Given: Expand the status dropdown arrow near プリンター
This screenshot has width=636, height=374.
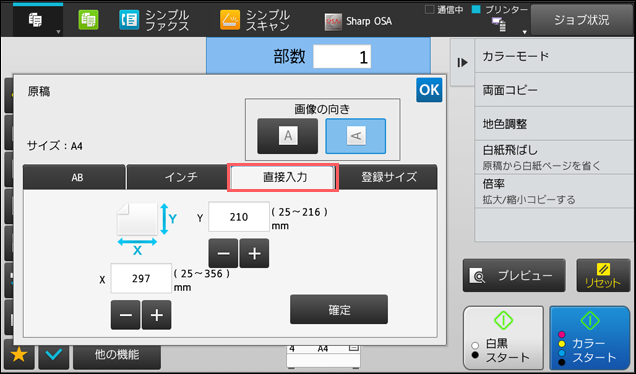Looking at the screenshot, I should click(x=524, y=32).
